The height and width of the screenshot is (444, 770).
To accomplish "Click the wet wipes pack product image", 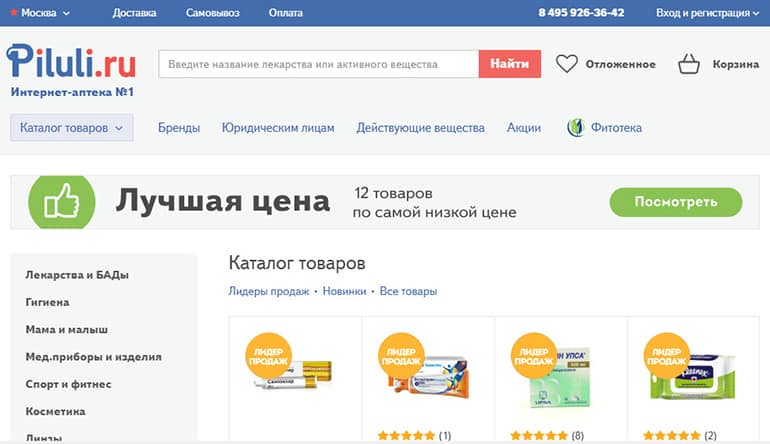I will tap(692, 376).
